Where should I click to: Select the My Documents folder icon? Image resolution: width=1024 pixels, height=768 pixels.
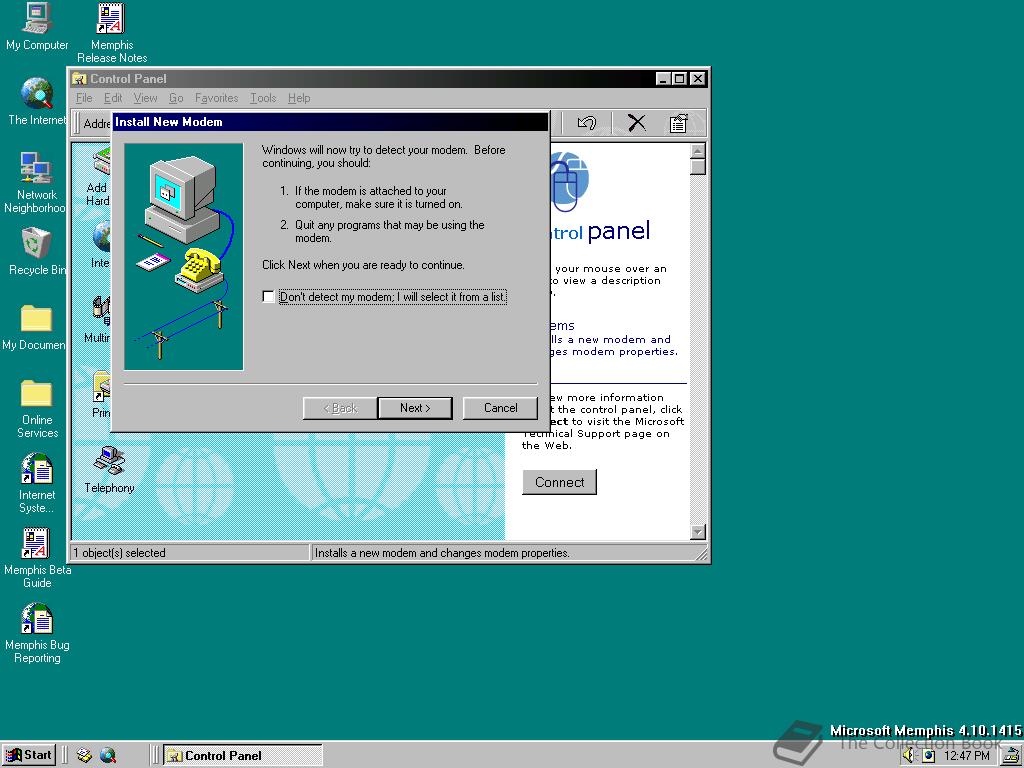tap(34, 327)
